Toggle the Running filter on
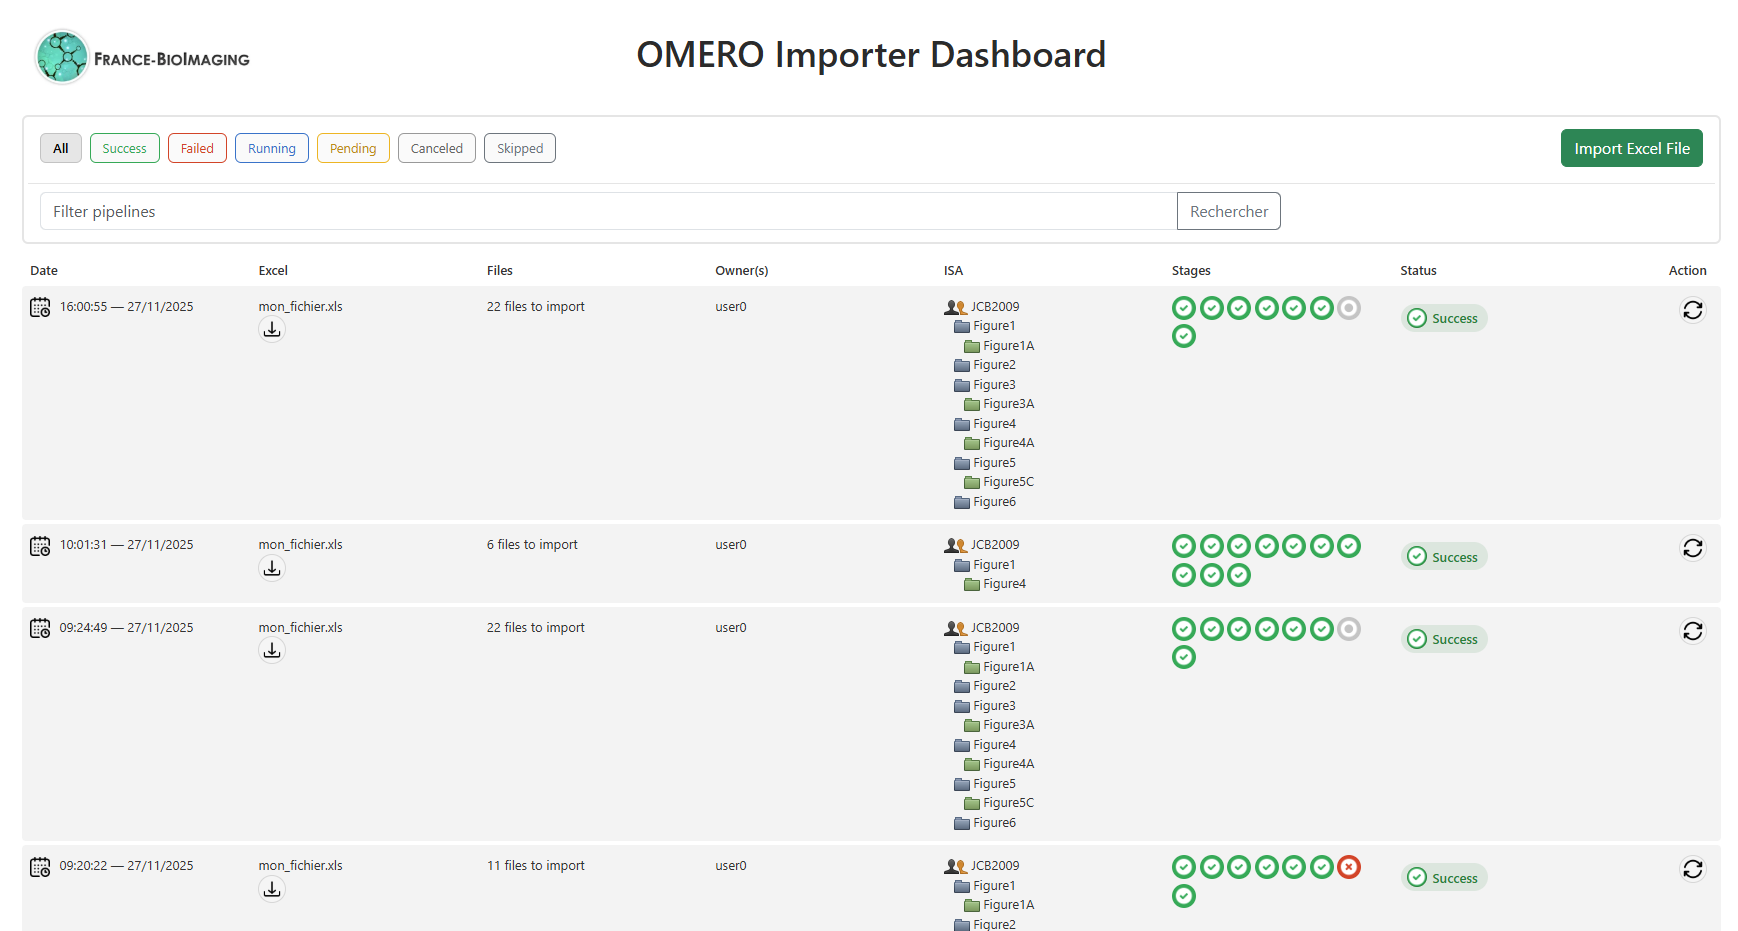The width and height of the screenshot is (1738, 931). (x=271, y=148)
